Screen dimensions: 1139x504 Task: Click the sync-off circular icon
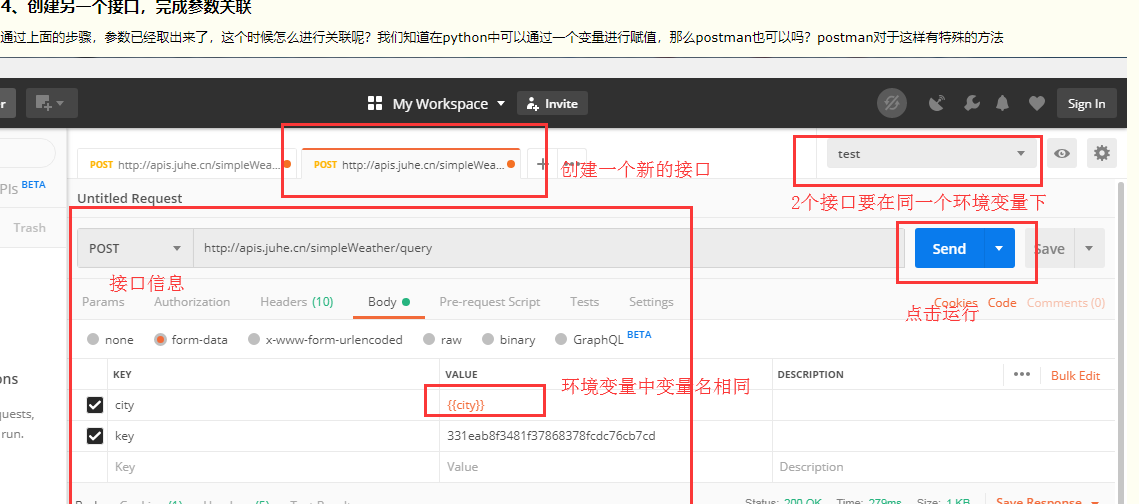(x=891, y=103)
